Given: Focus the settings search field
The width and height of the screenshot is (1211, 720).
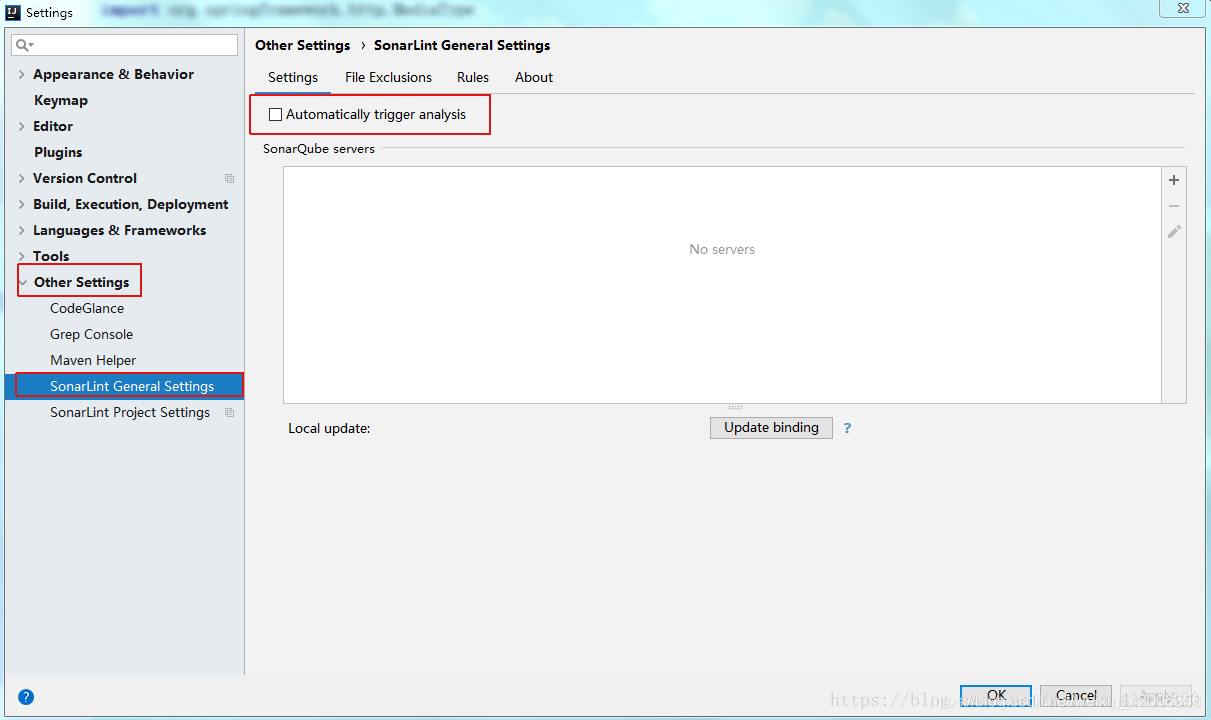Looking at the screenshot, I should pos(125,45).
